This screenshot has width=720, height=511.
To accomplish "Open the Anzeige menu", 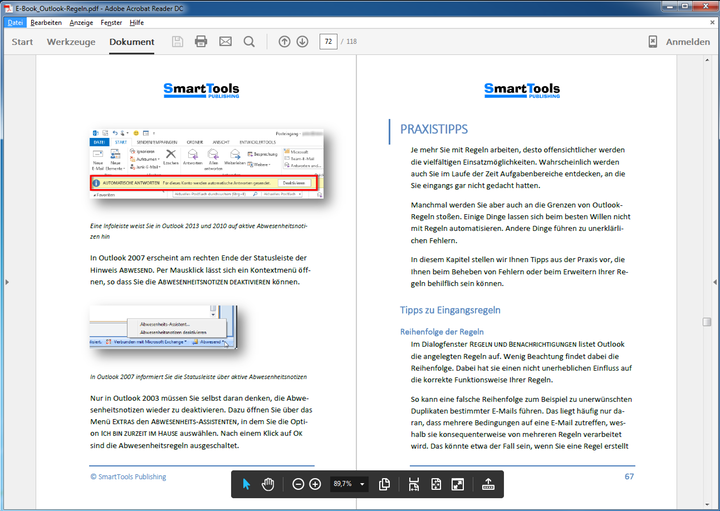I will point(81,22).
